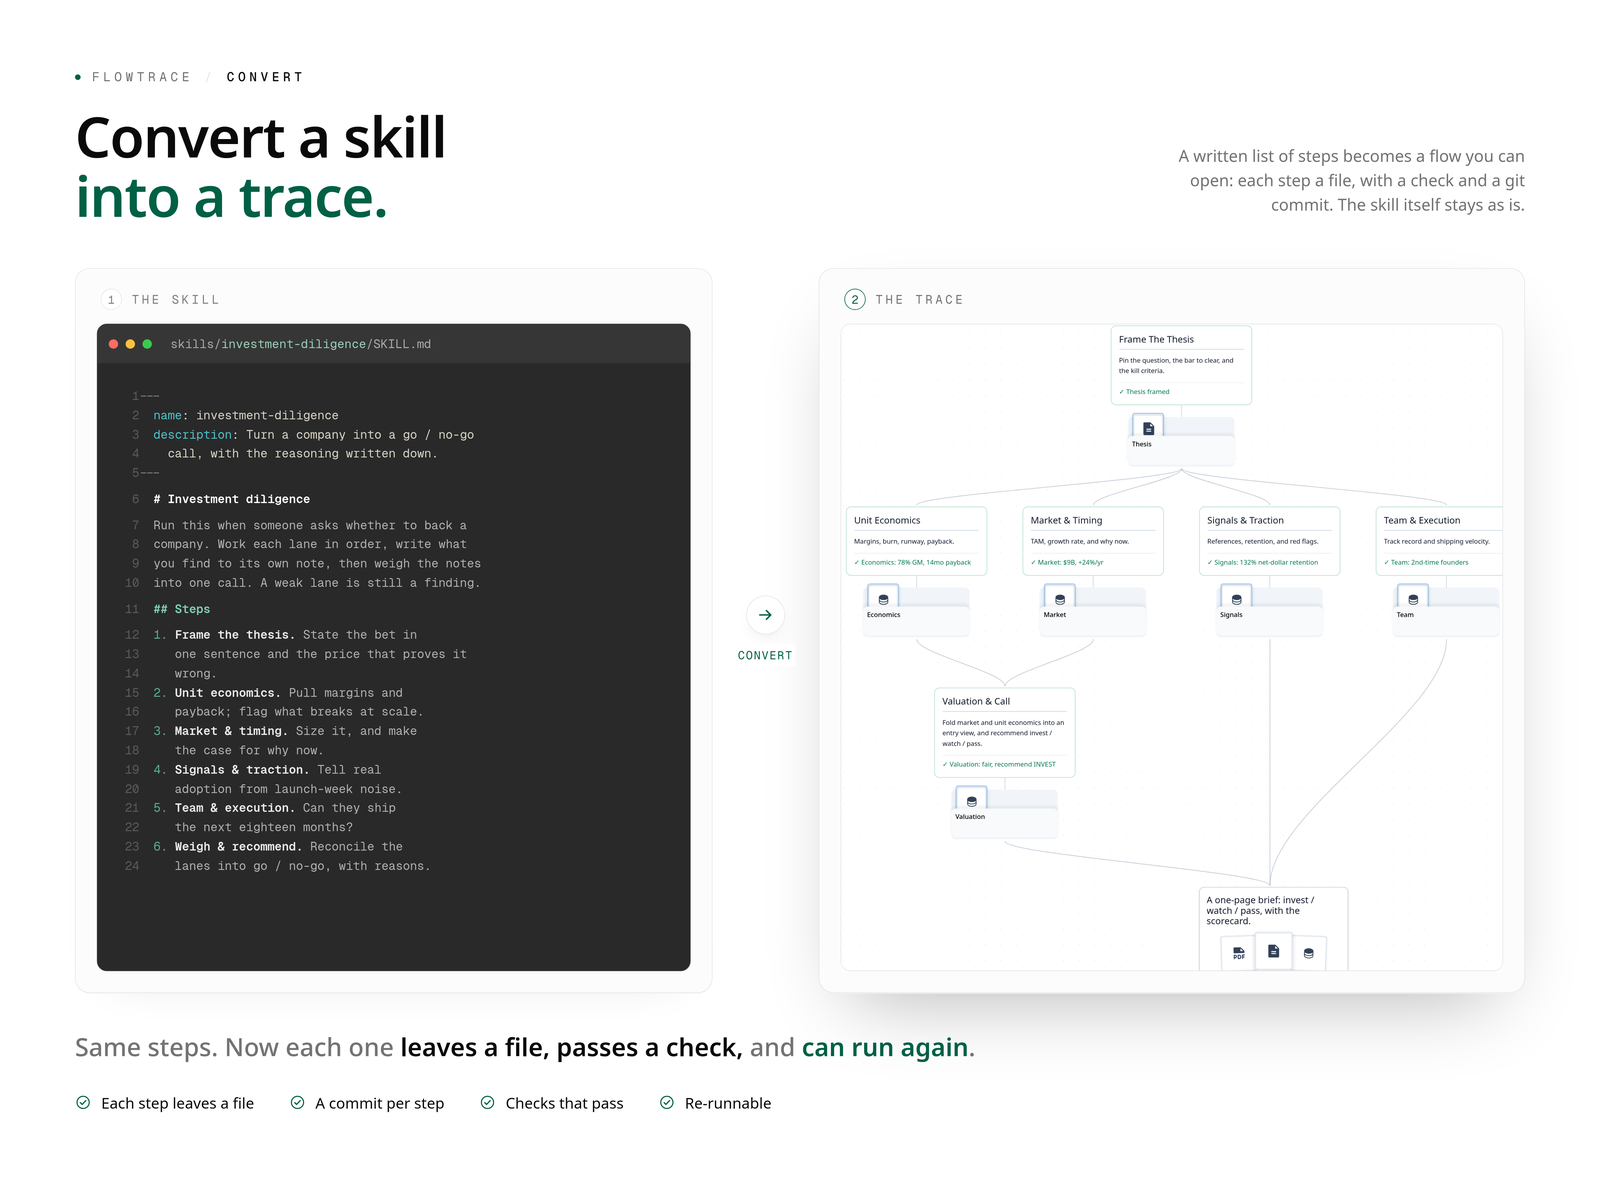Image resolution: width=1600 pixels, height=1178 pixels.
Task: Click the '# Investment diligence' heading line
Action: 231,499
